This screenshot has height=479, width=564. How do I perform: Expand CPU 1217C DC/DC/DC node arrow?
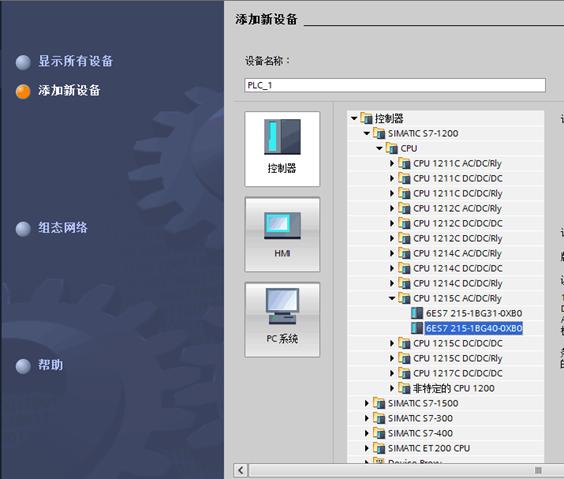point(392,373)
